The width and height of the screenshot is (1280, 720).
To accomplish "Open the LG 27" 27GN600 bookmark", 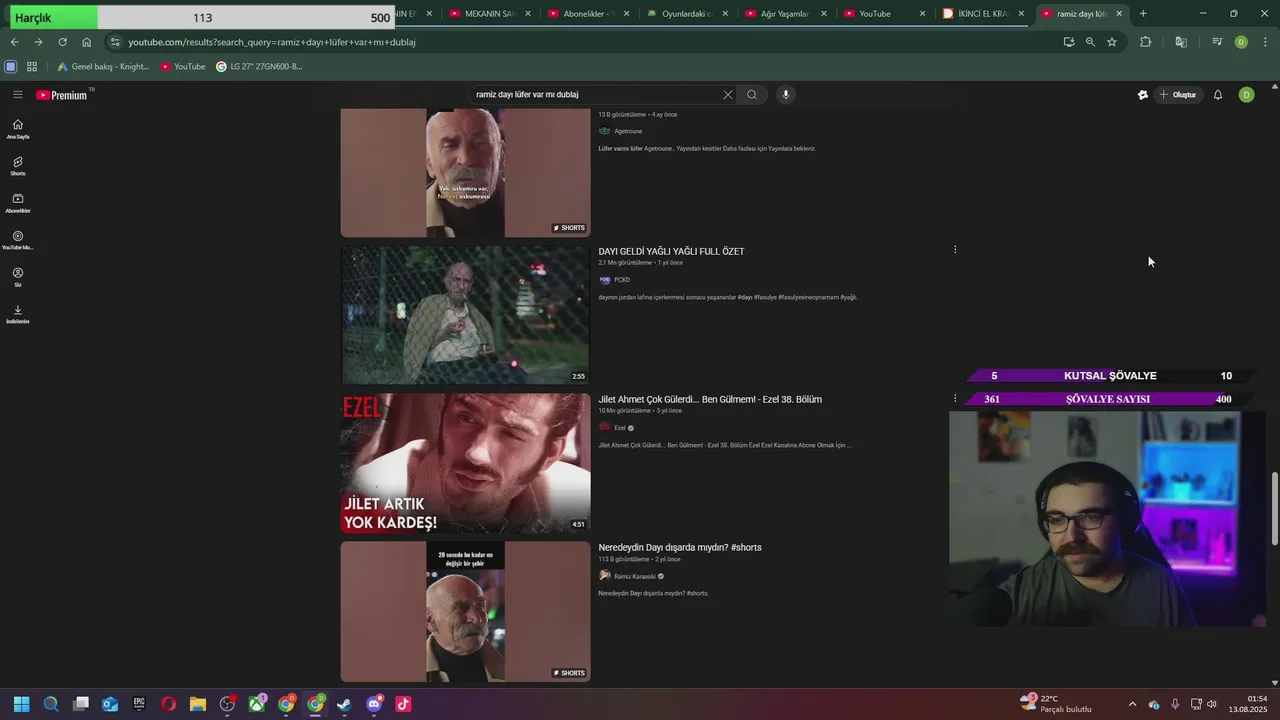I will click(259, 66).
